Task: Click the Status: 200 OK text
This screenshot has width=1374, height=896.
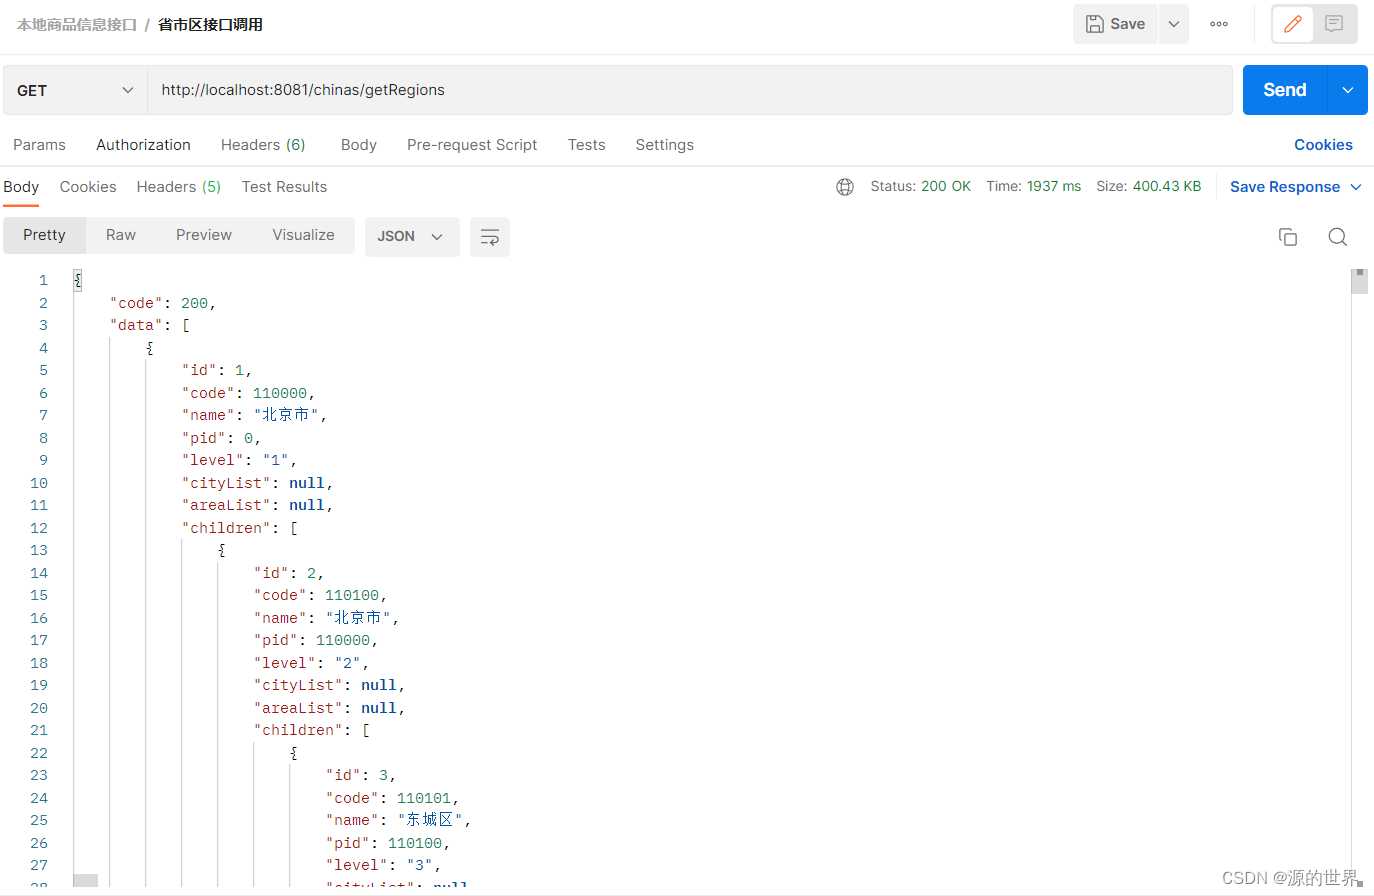Action: tap(921, 187)
